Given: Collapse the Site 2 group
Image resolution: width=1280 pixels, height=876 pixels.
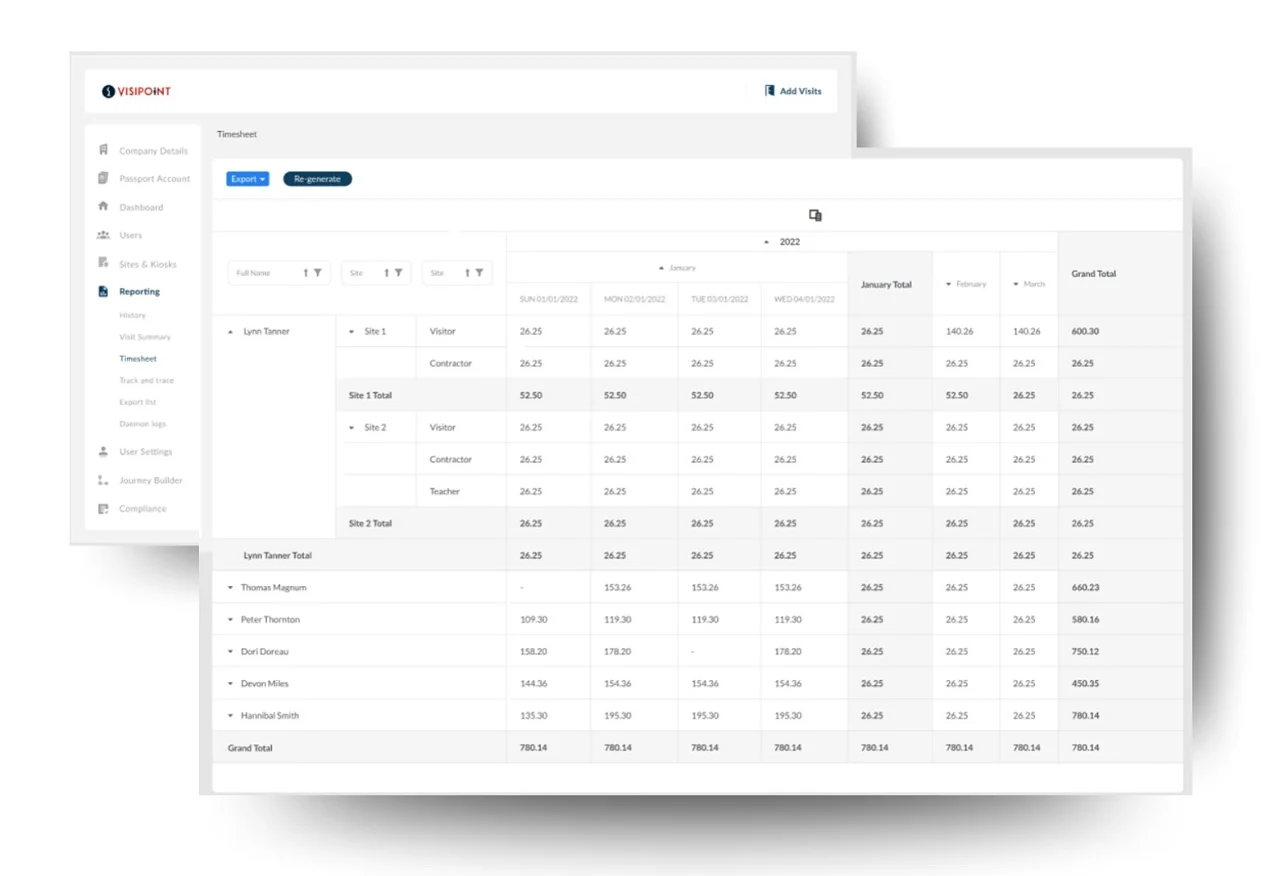Looking at the screenshot, I should click(x=351, y=427).
